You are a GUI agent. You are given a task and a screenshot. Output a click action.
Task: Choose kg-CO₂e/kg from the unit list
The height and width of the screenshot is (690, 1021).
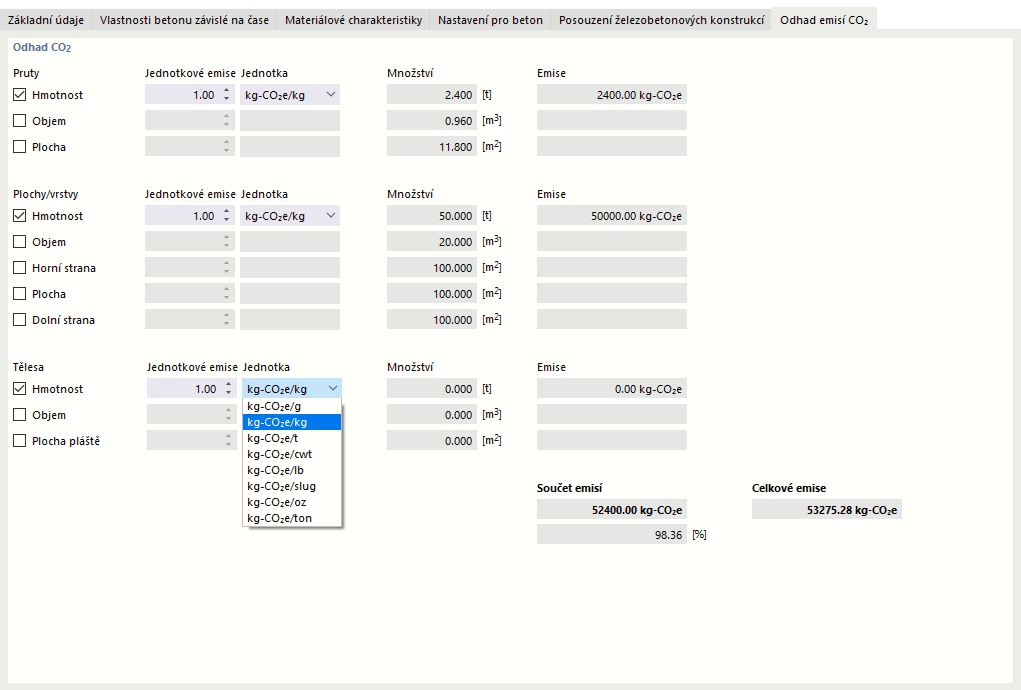(292, 422)
